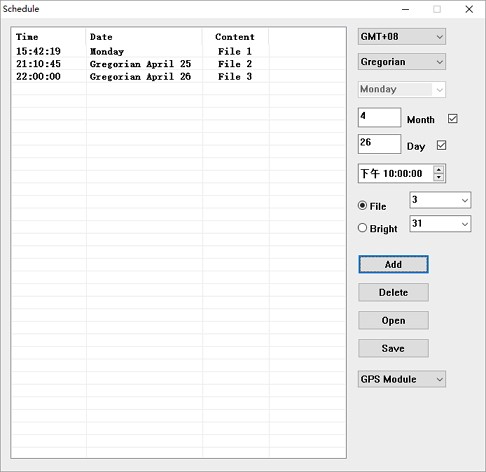Expand the file number dropdown showing 3

coord(440,200)
